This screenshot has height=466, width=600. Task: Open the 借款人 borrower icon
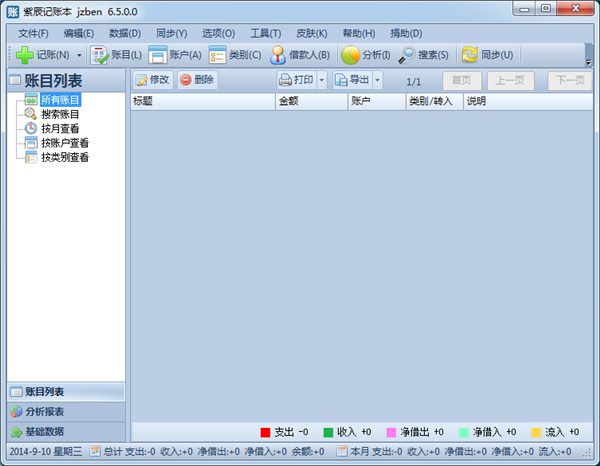tap(280, 55)
